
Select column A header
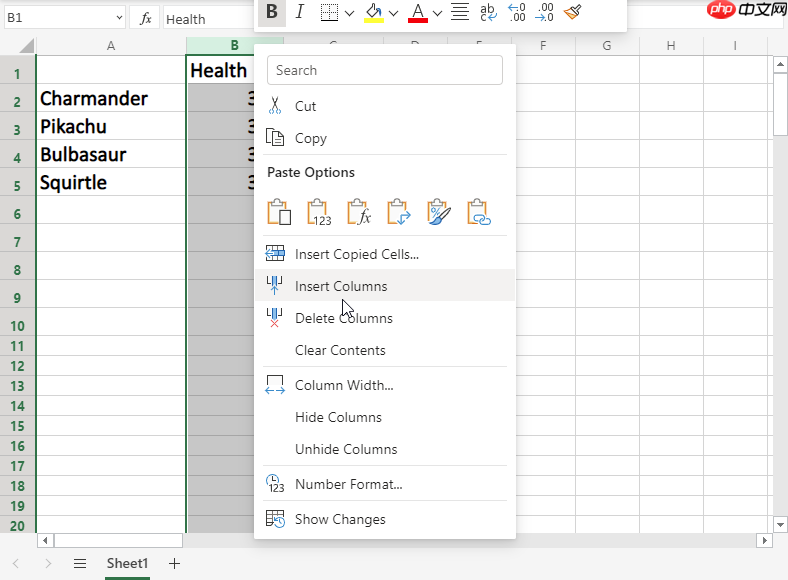pyautogui.click(x=111, y=46)
